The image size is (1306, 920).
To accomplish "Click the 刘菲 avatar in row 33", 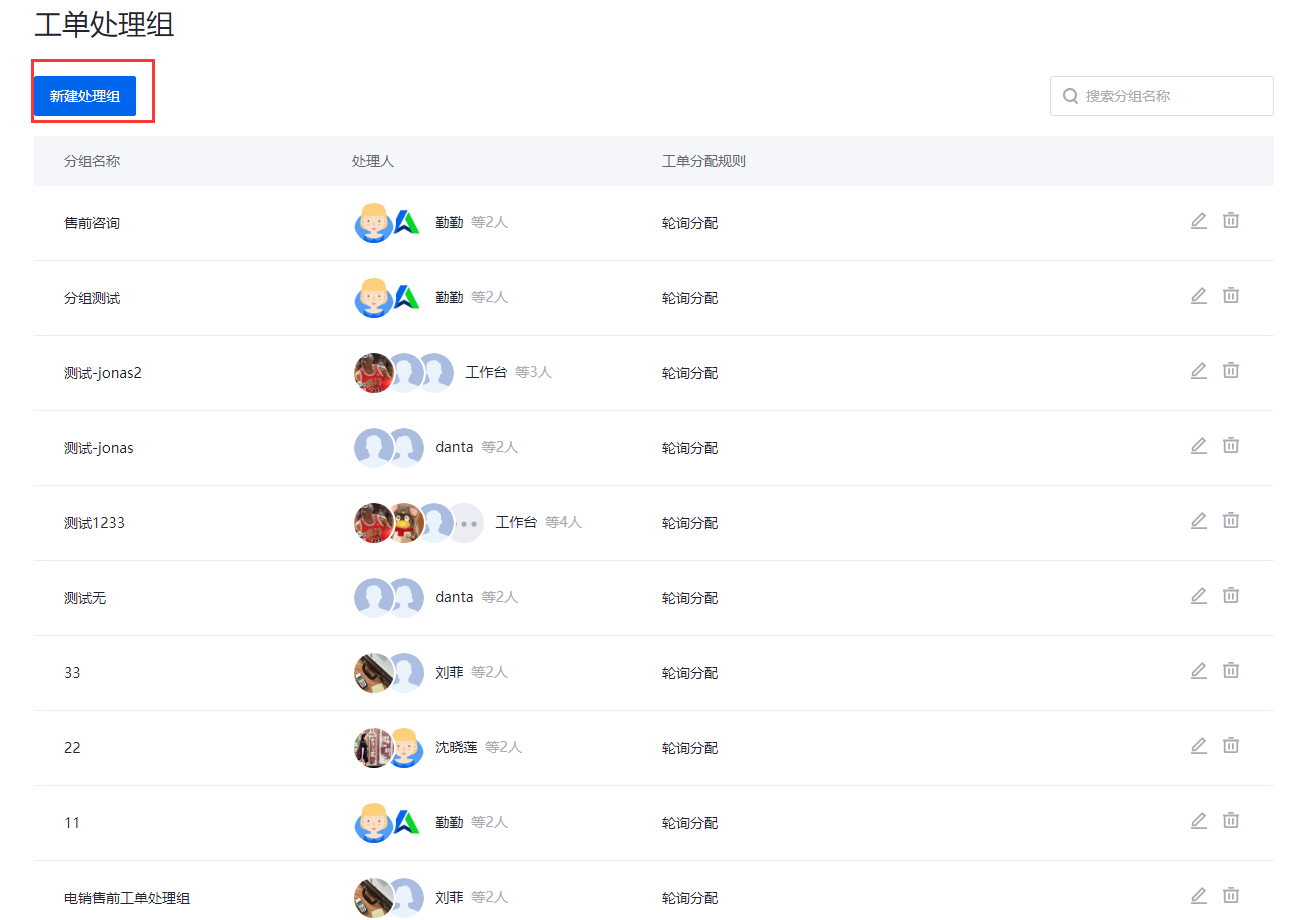I will (x=372, y=673).
